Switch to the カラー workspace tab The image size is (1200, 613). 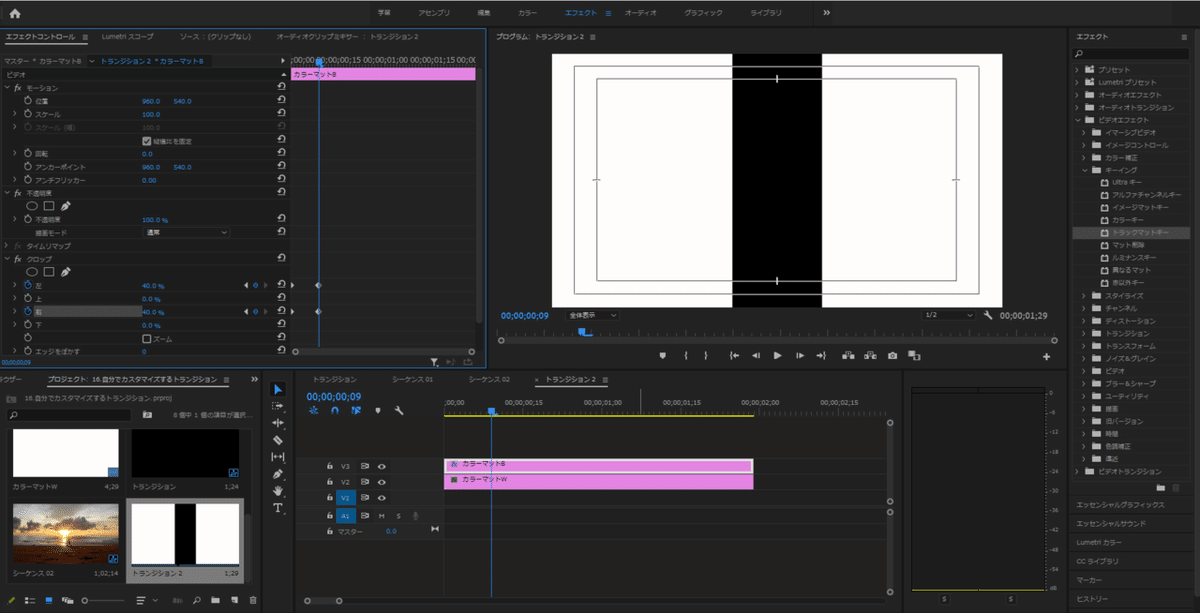[x=527, y=13]
